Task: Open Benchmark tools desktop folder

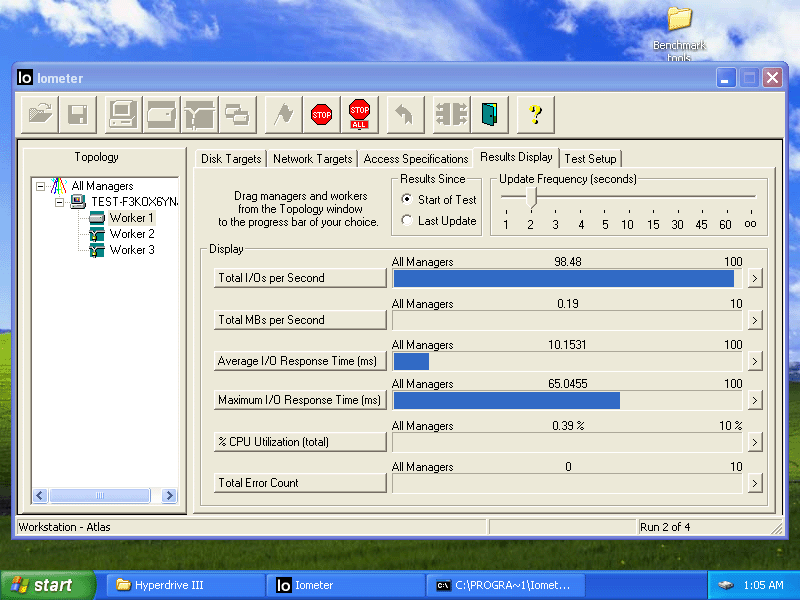Action: [679, 34]
